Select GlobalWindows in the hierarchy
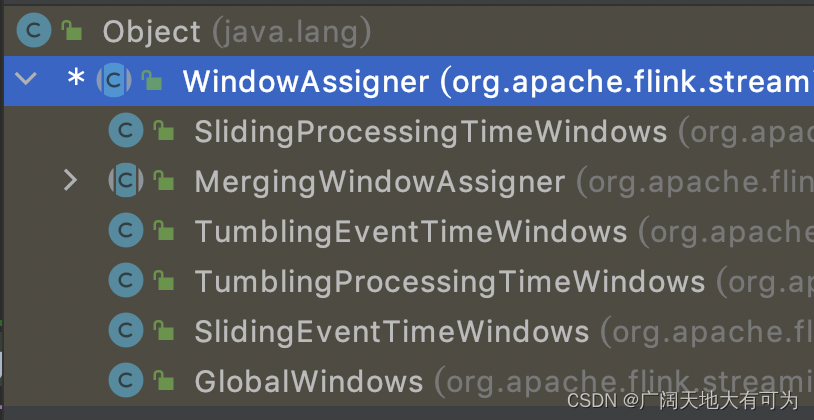Screen dimensions: 814x420 click(308, 381)
